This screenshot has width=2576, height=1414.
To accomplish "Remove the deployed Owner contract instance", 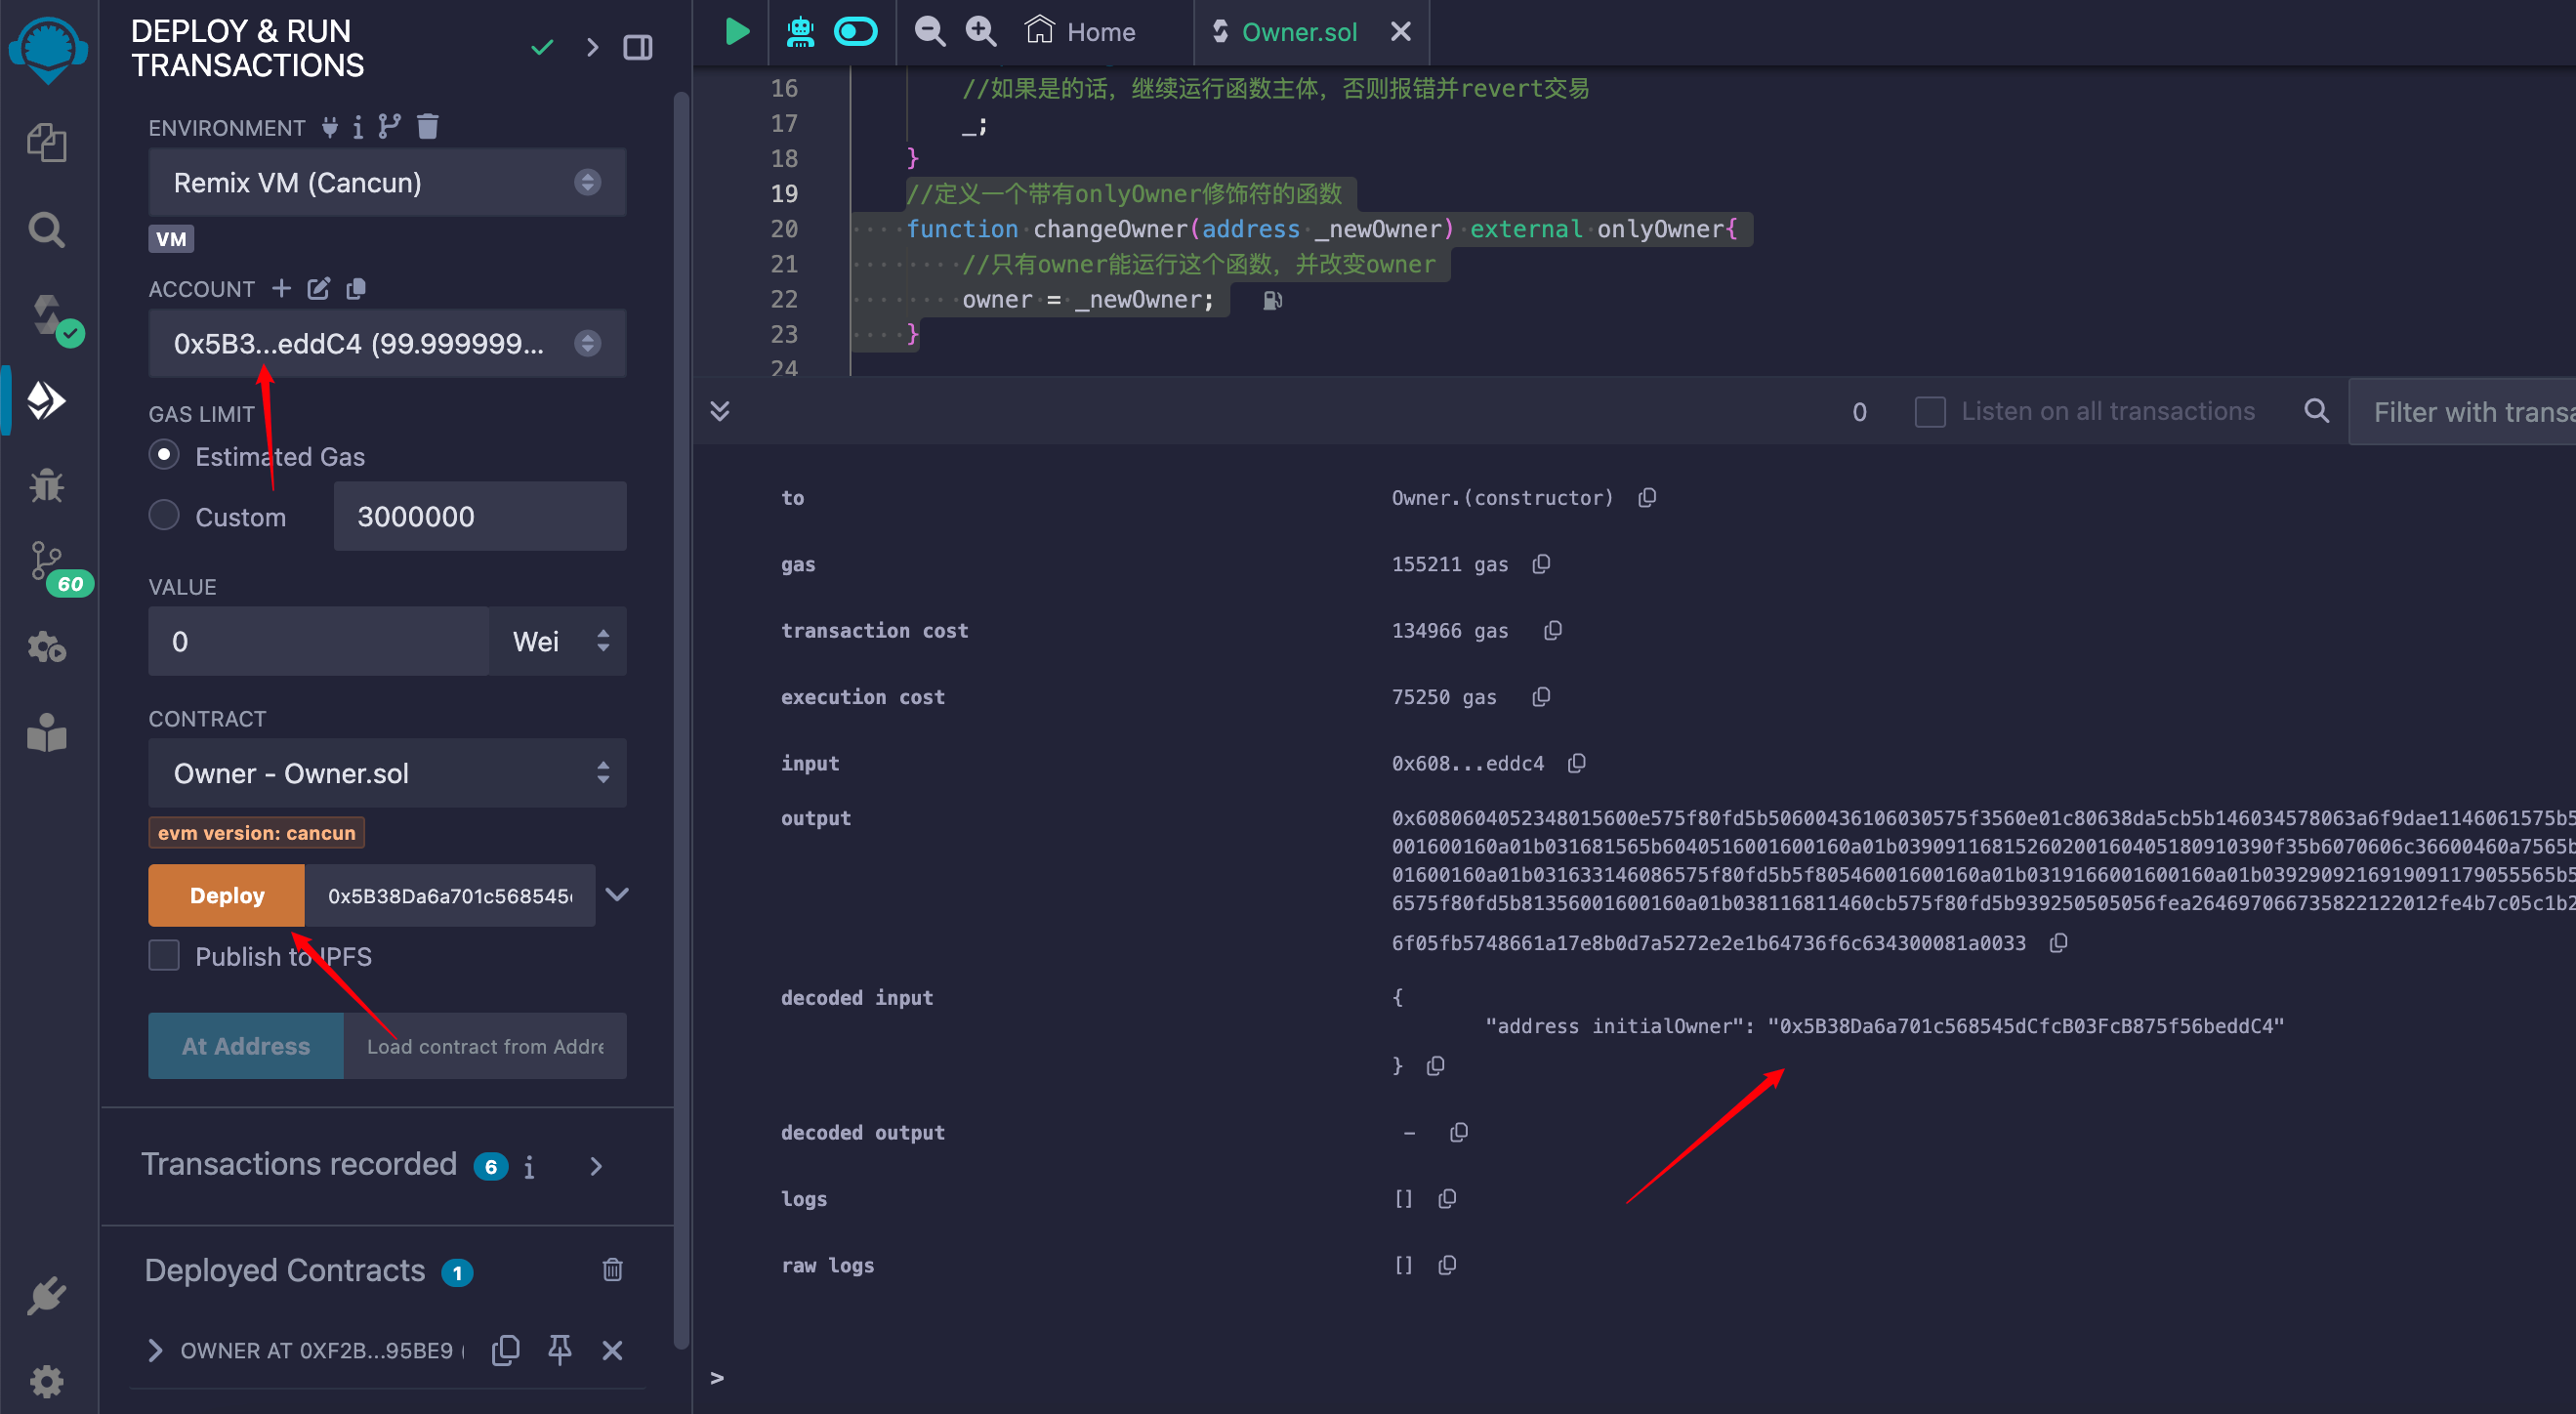I will [613, 1350].
